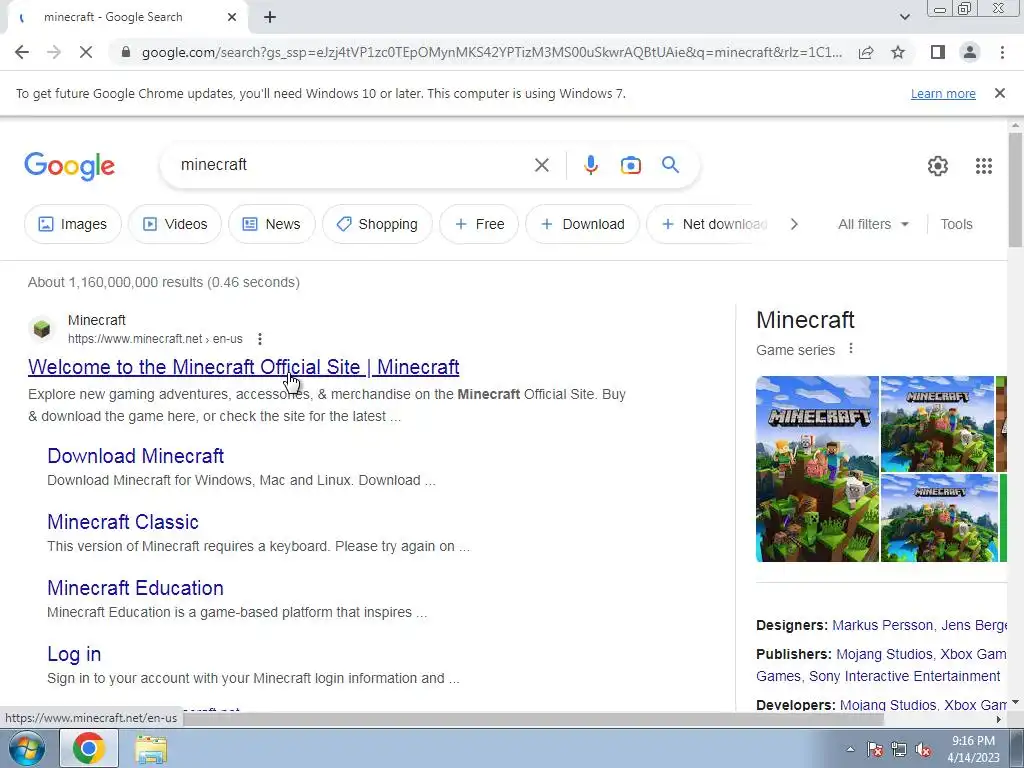The height and width of the screenshot is (768, 1024).
Task: Open the Markus Persson designer link
Action: 882,625
